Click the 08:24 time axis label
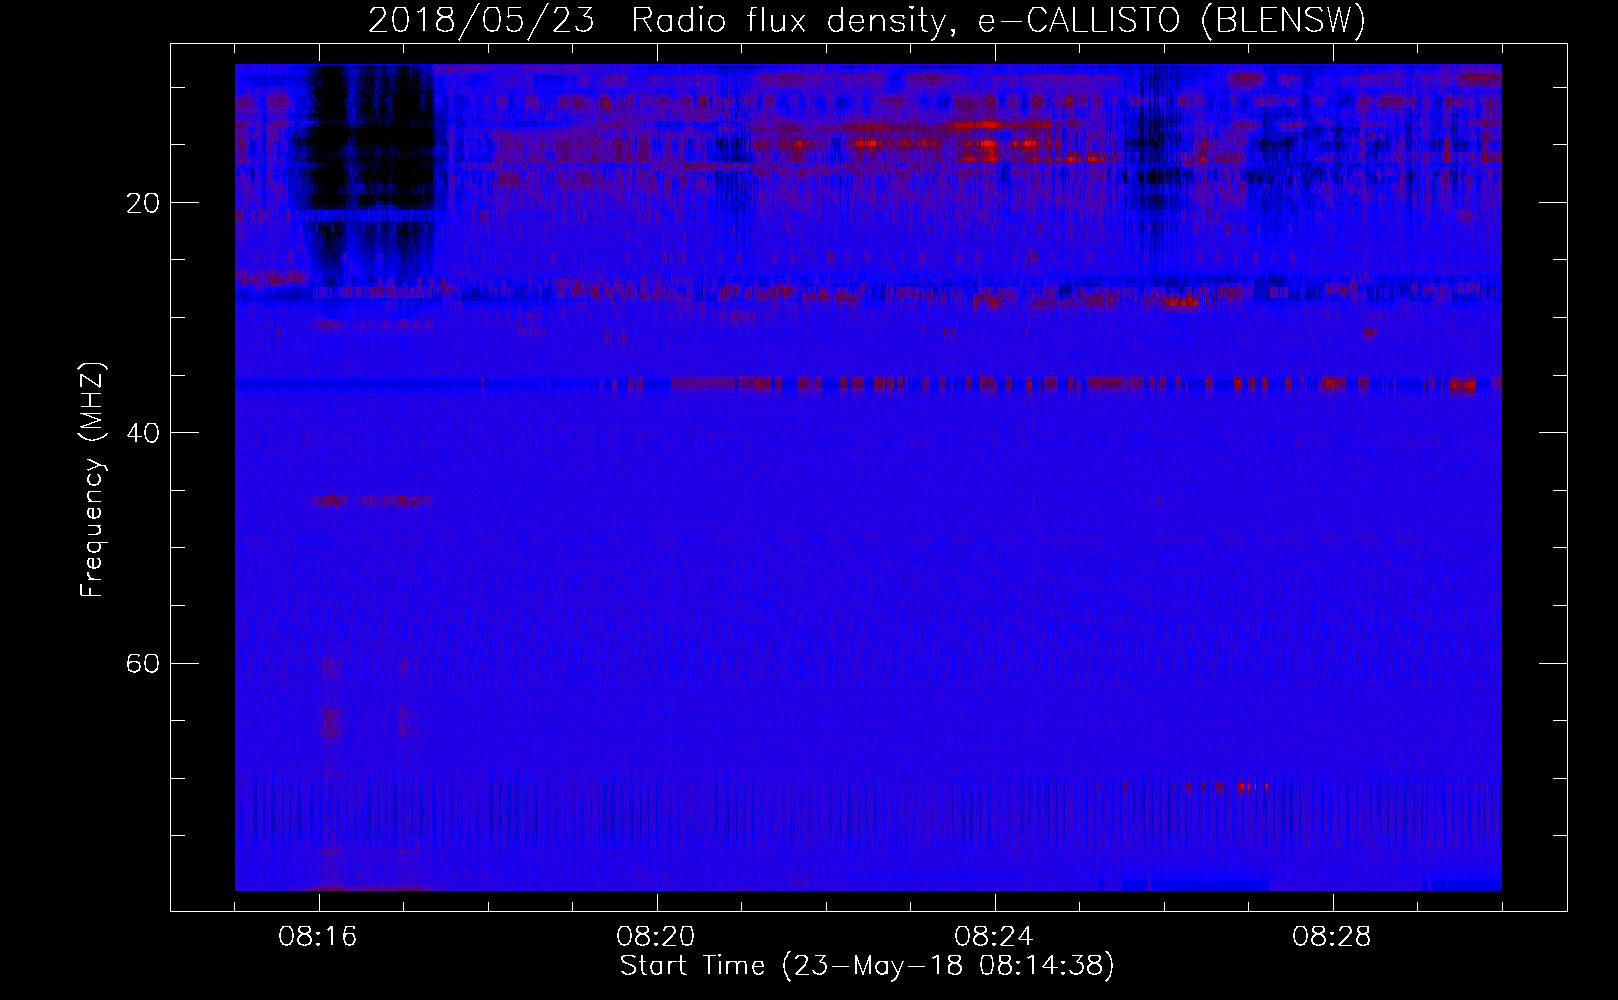This screenshot has width=1618, height=1000. click(995, 937)
